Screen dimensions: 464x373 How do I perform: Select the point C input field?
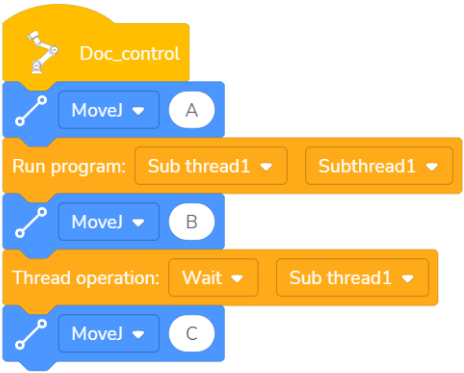click(x=192, y=333)
